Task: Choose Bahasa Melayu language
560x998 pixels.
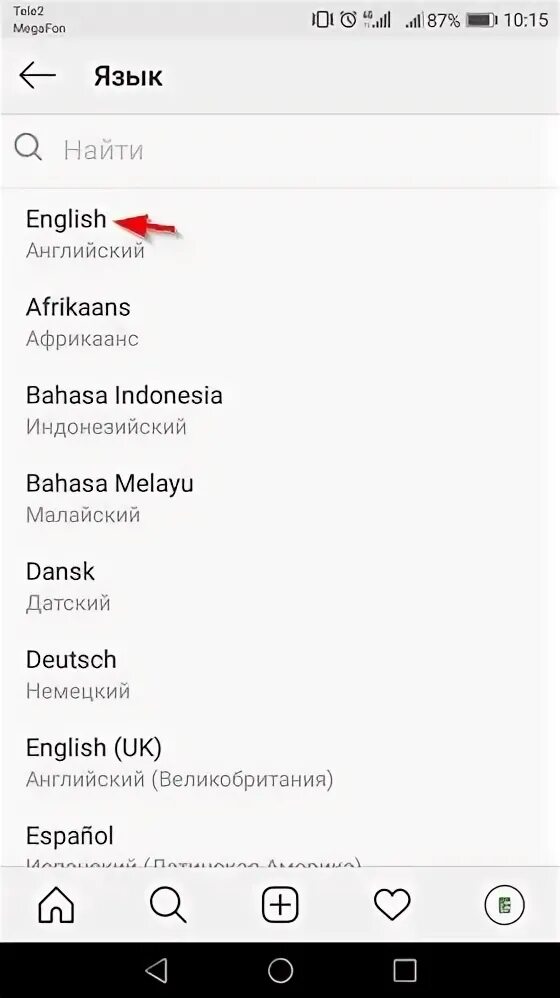Action: pyautogui.click(x=280, y=498)
